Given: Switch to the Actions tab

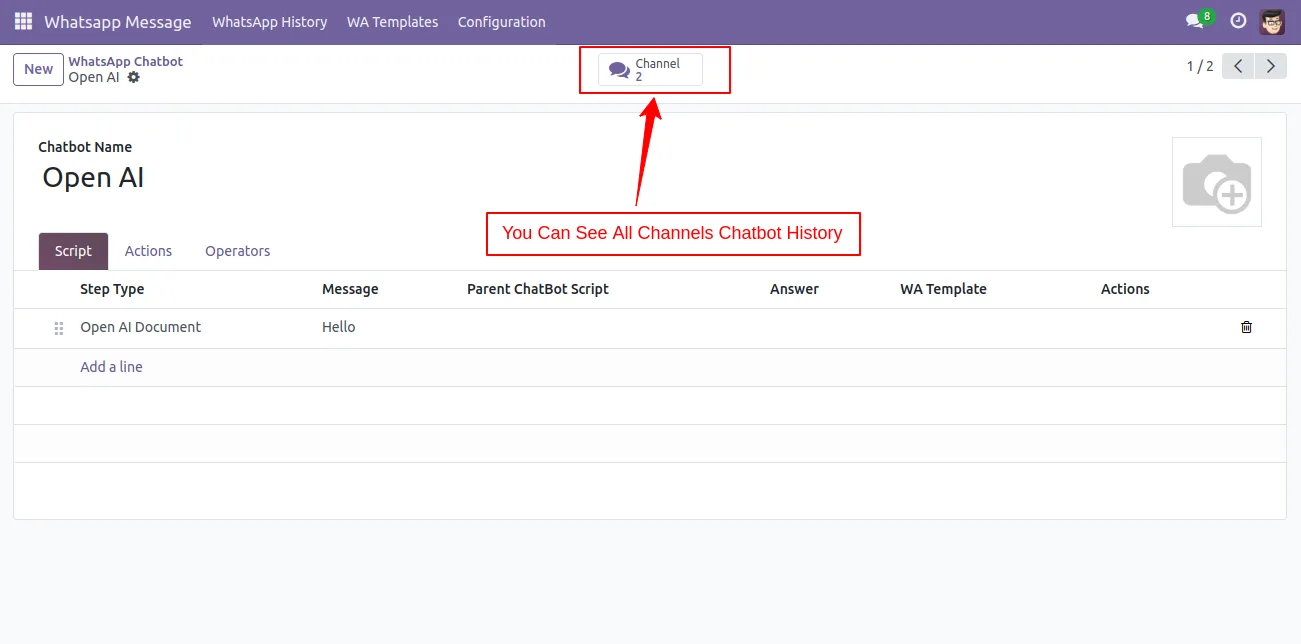Looking at the screenshot, I should [x=148, y=251].
